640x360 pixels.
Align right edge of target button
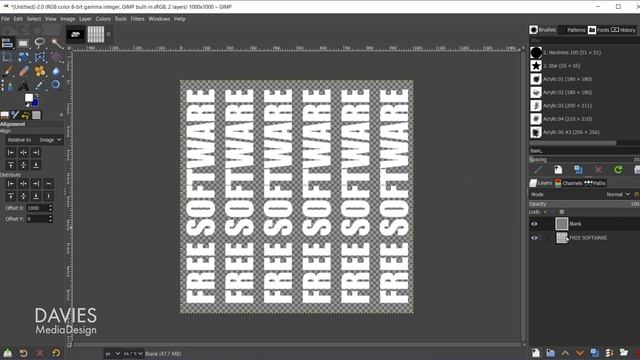(36, 153)
